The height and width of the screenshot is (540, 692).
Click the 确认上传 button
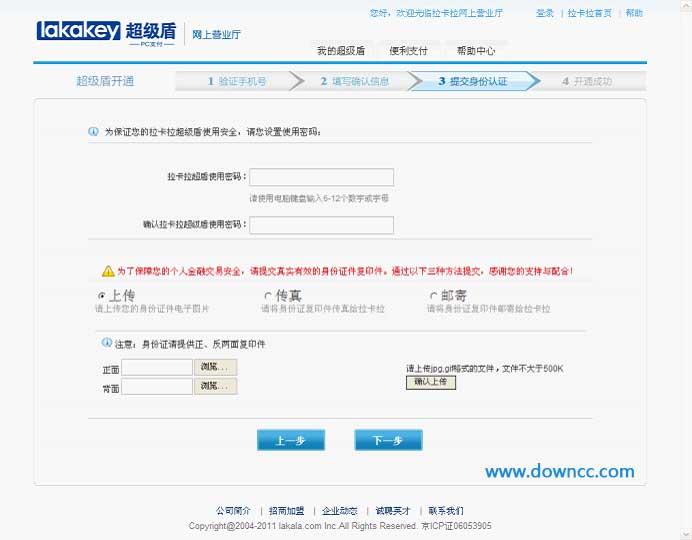430,382
